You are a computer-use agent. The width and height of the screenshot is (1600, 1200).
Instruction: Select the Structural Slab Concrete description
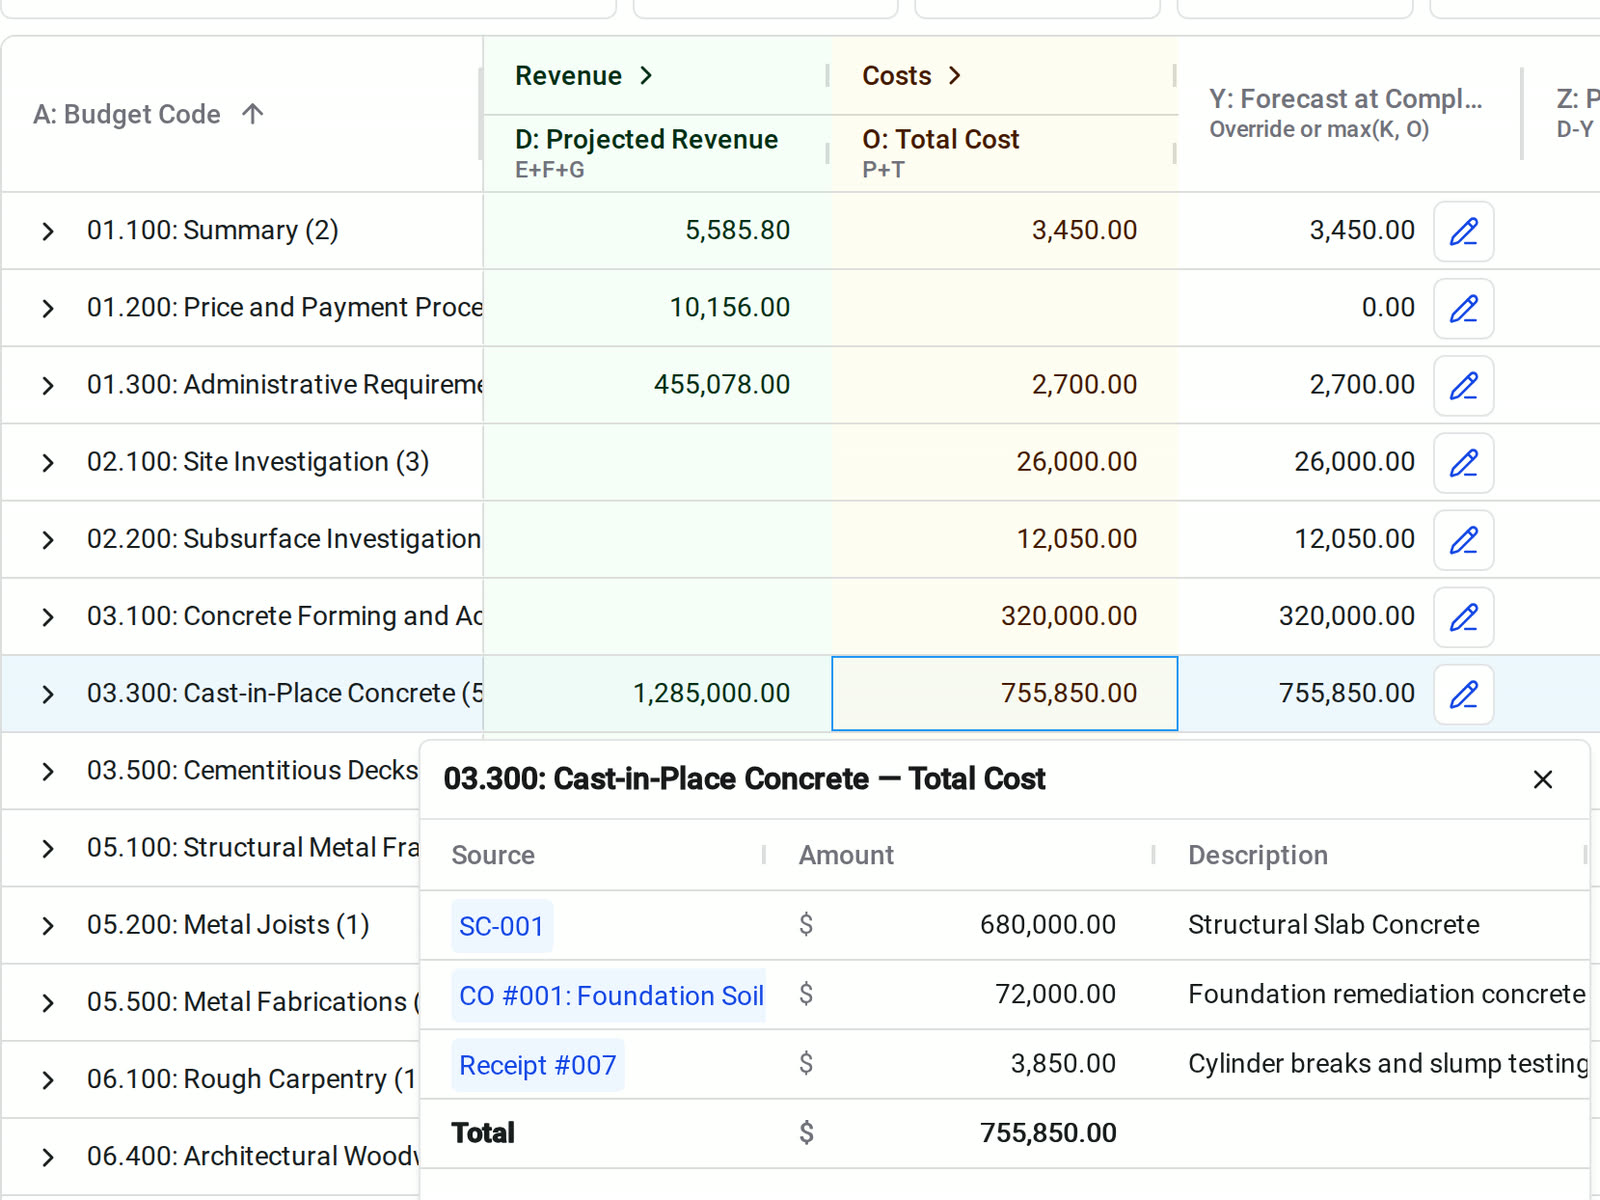[x=1334, y=925]
